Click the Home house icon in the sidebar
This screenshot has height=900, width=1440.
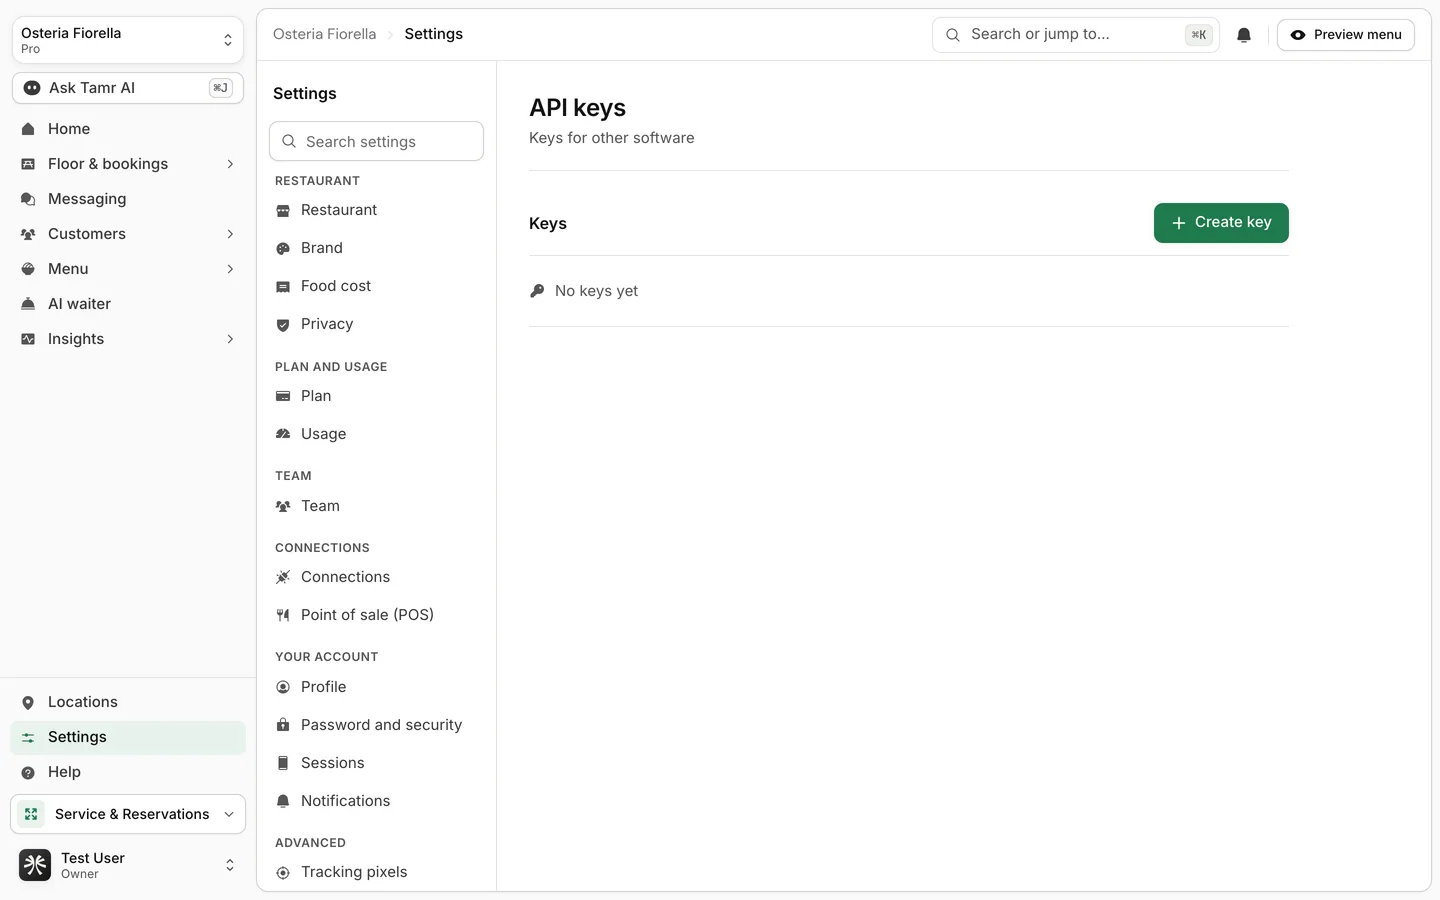pos(28,129)
